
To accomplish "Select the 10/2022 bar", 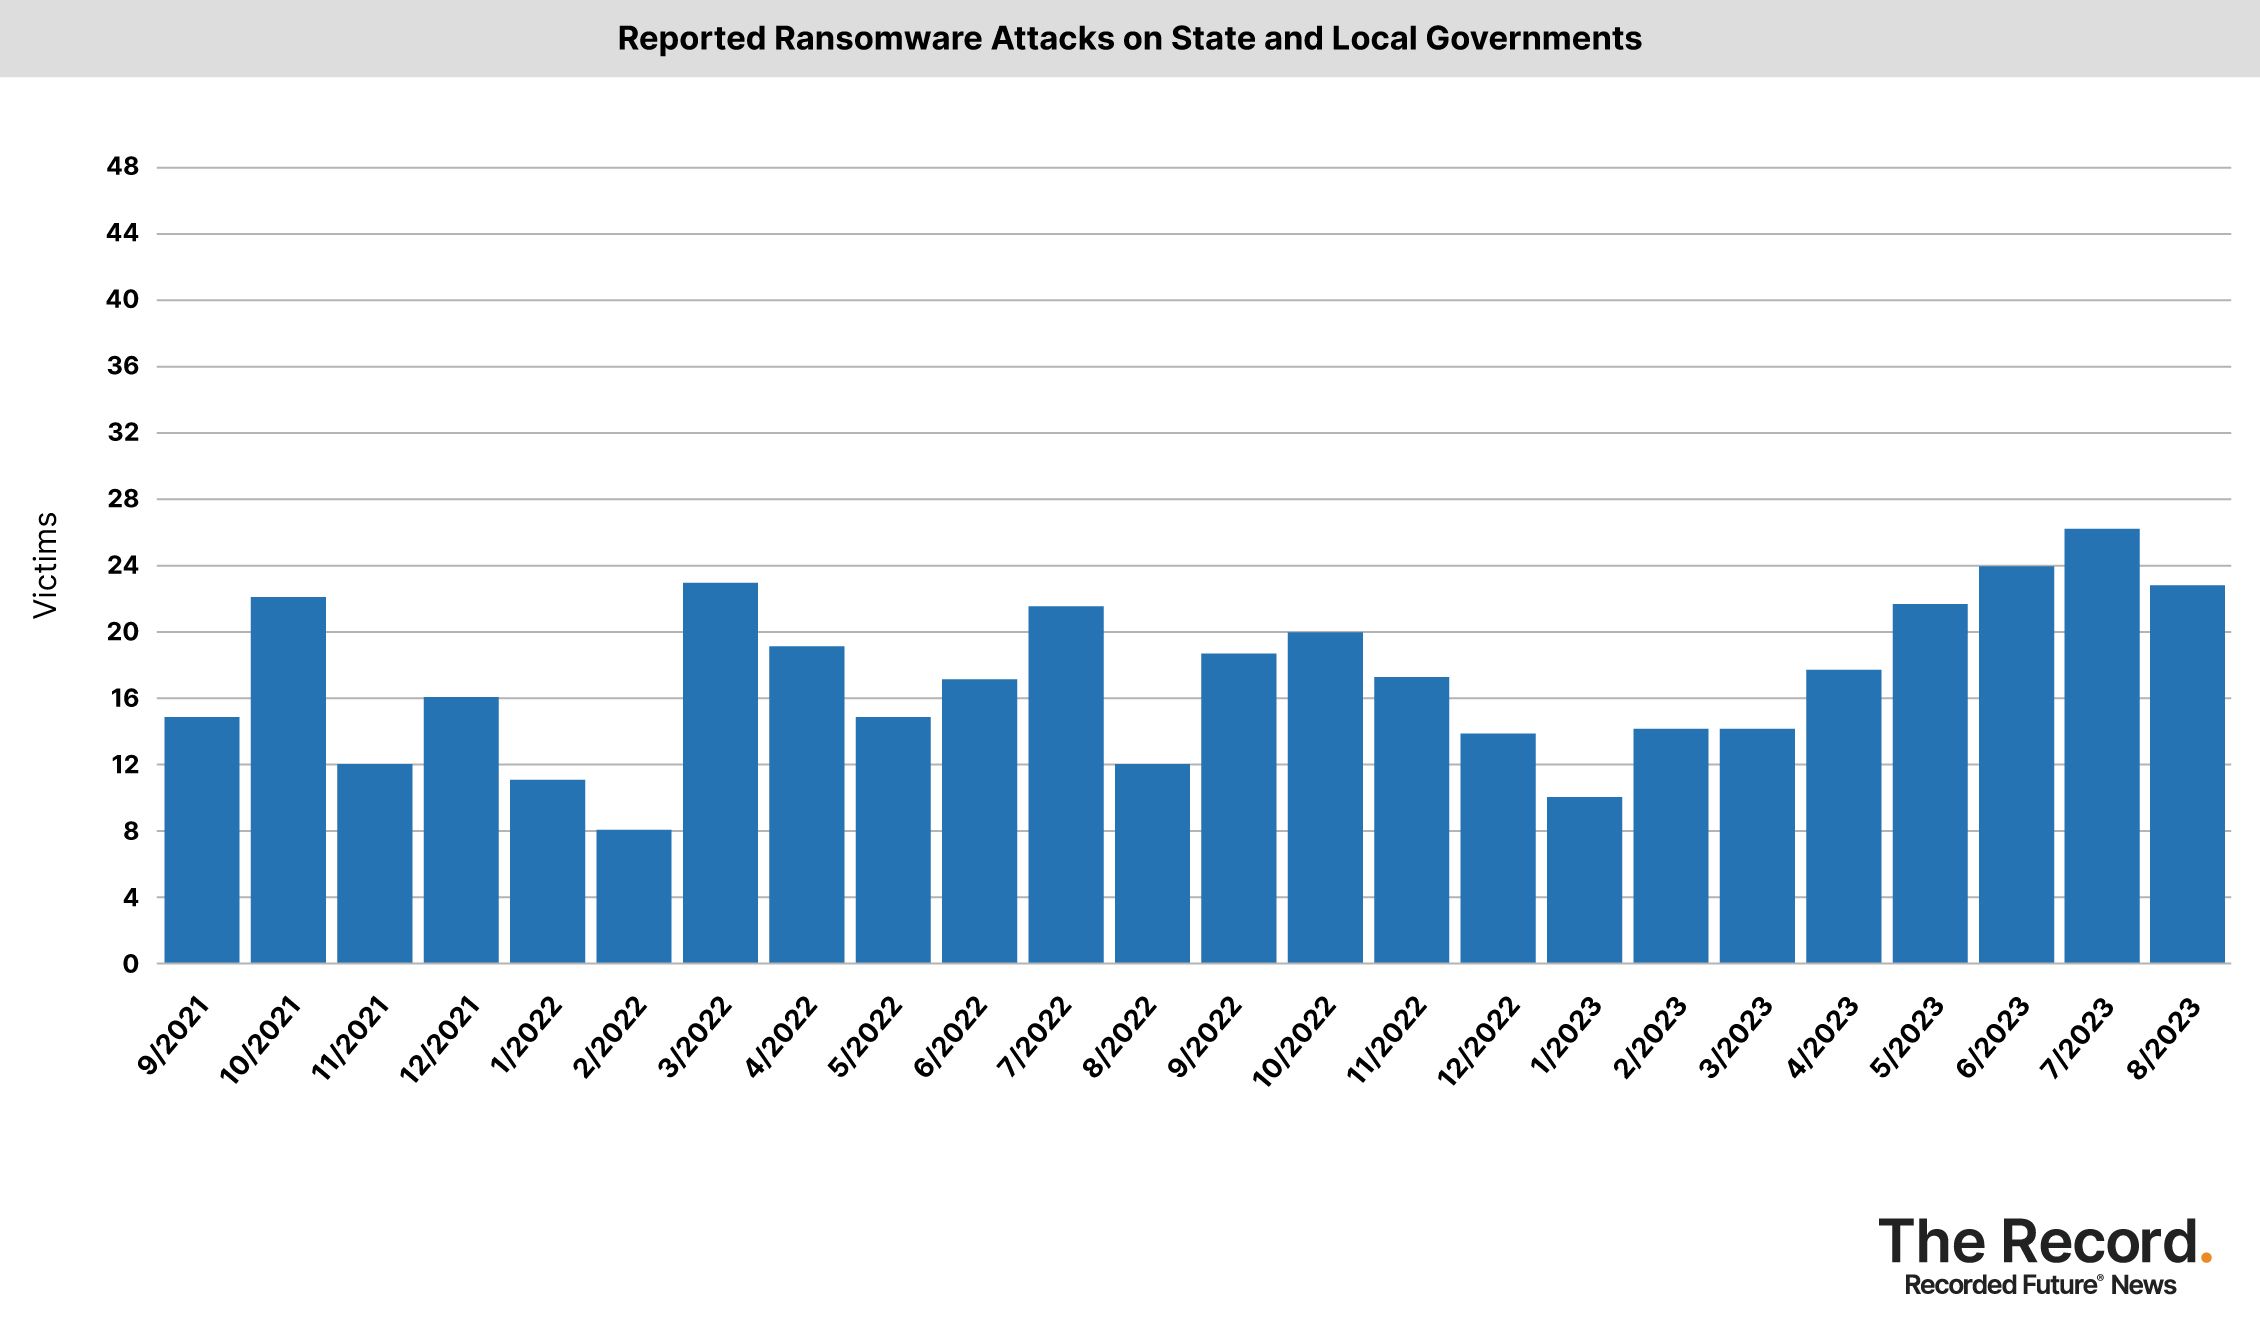I will pyautogui.click(x=1325, y=797).
